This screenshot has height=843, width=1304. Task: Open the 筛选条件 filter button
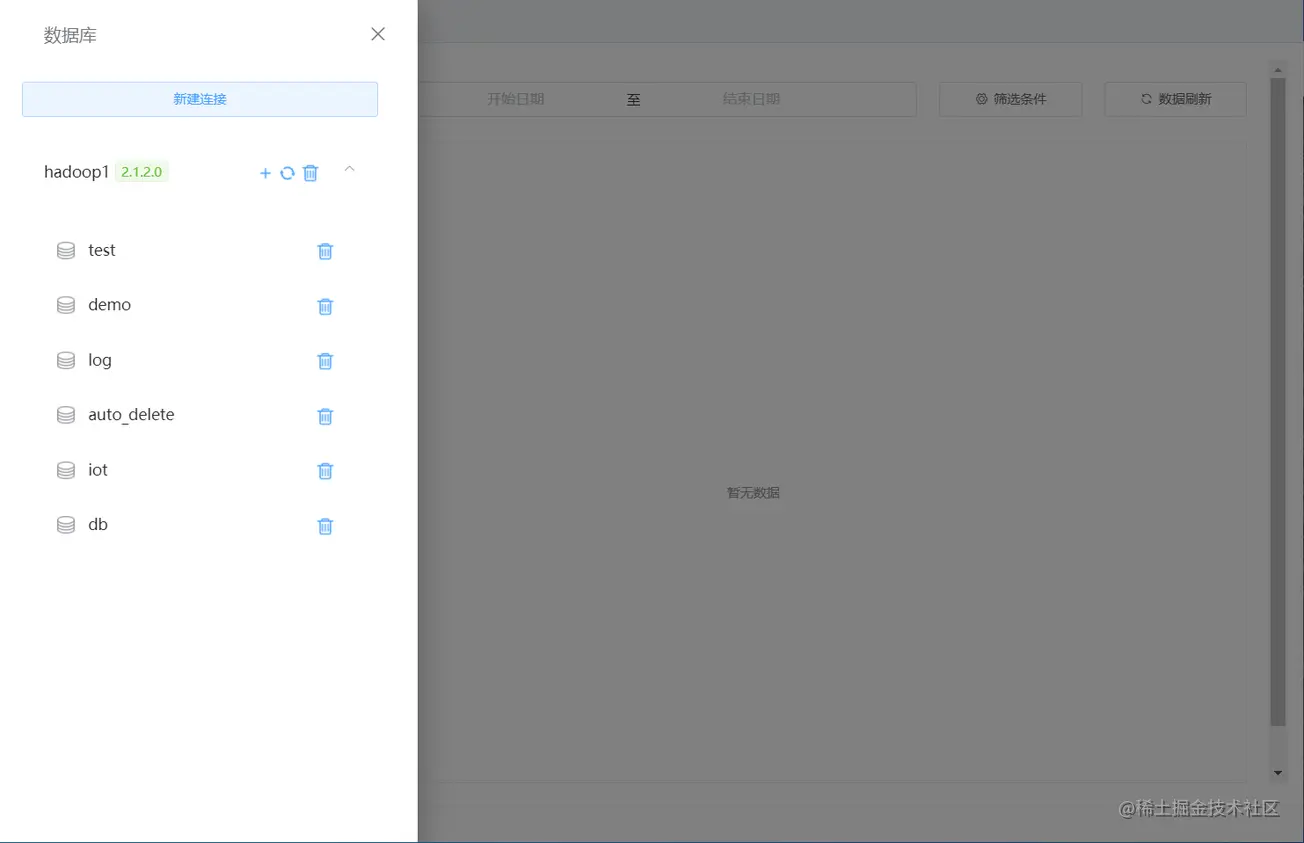[1010, 99]
